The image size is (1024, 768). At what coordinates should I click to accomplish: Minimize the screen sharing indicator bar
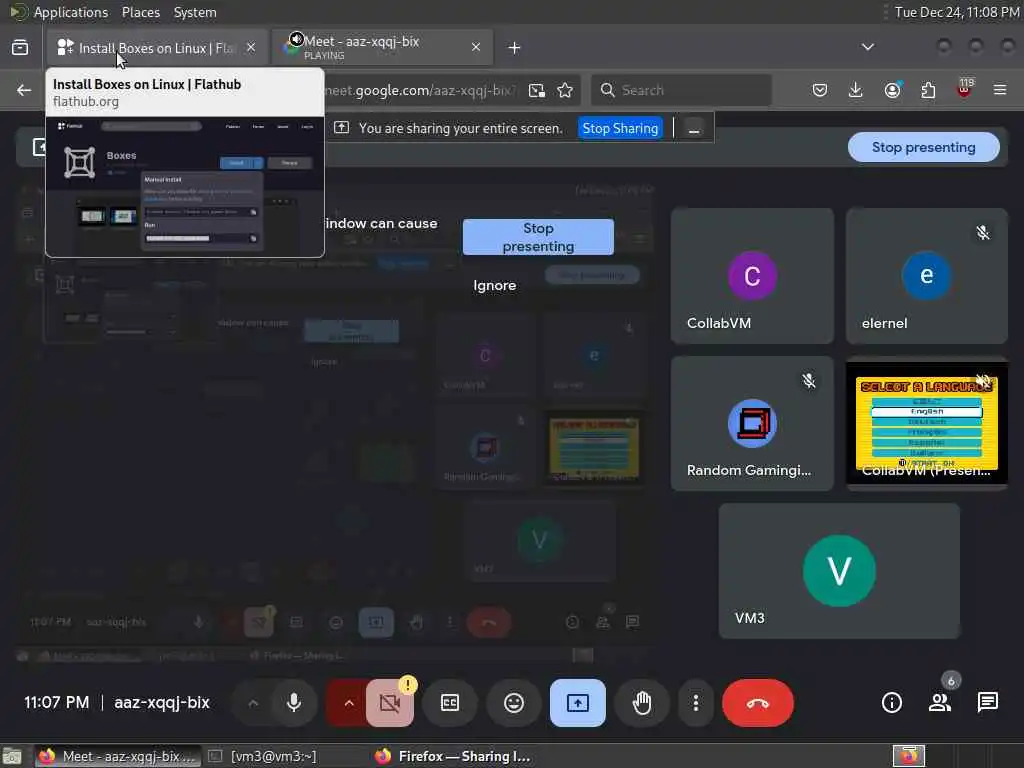(694, 129)
